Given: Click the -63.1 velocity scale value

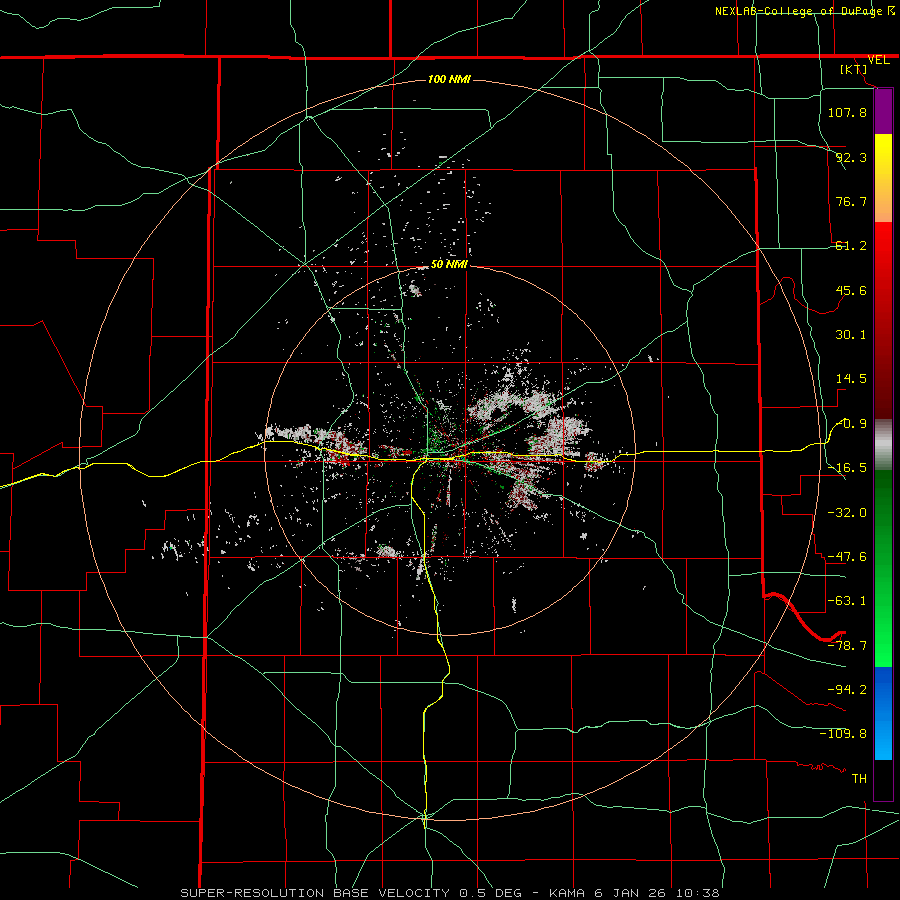Looking at the screenshot, I should (x=847, y=601).
